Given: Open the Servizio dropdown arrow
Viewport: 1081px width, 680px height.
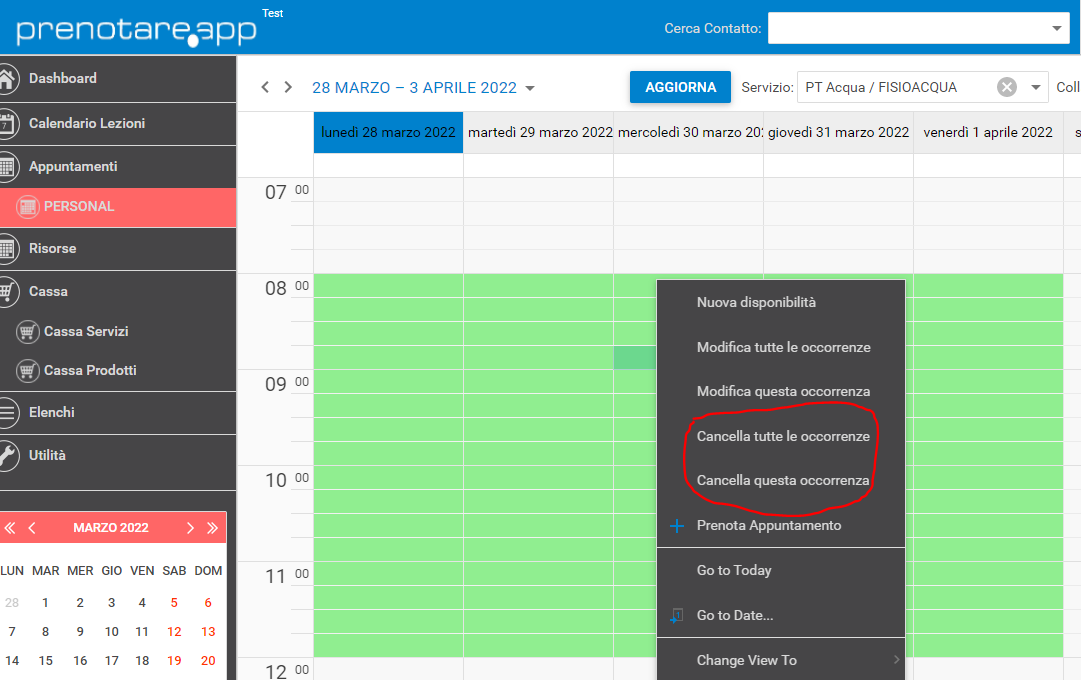Looking at the screenshot, I should (x=1035, y=87).
